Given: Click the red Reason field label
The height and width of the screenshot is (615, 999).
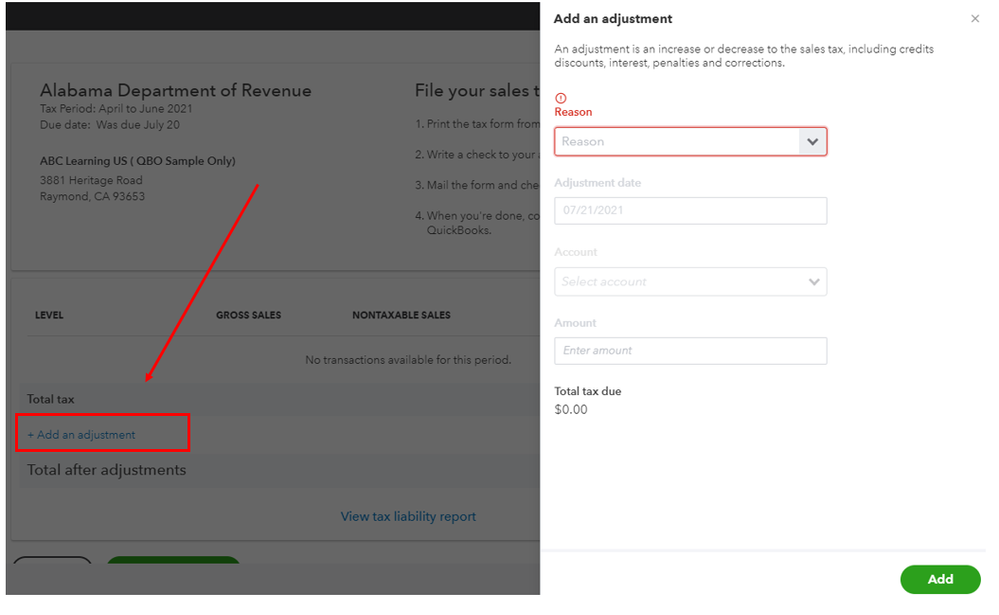Looking at the screenshot, I should (x=573, y=112).
